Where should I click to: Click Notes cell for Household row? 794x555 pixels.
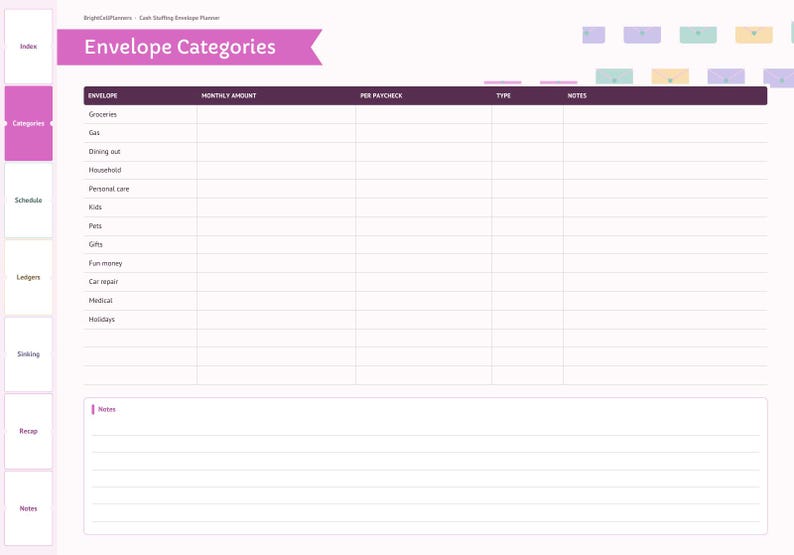[x=665, y=170]
